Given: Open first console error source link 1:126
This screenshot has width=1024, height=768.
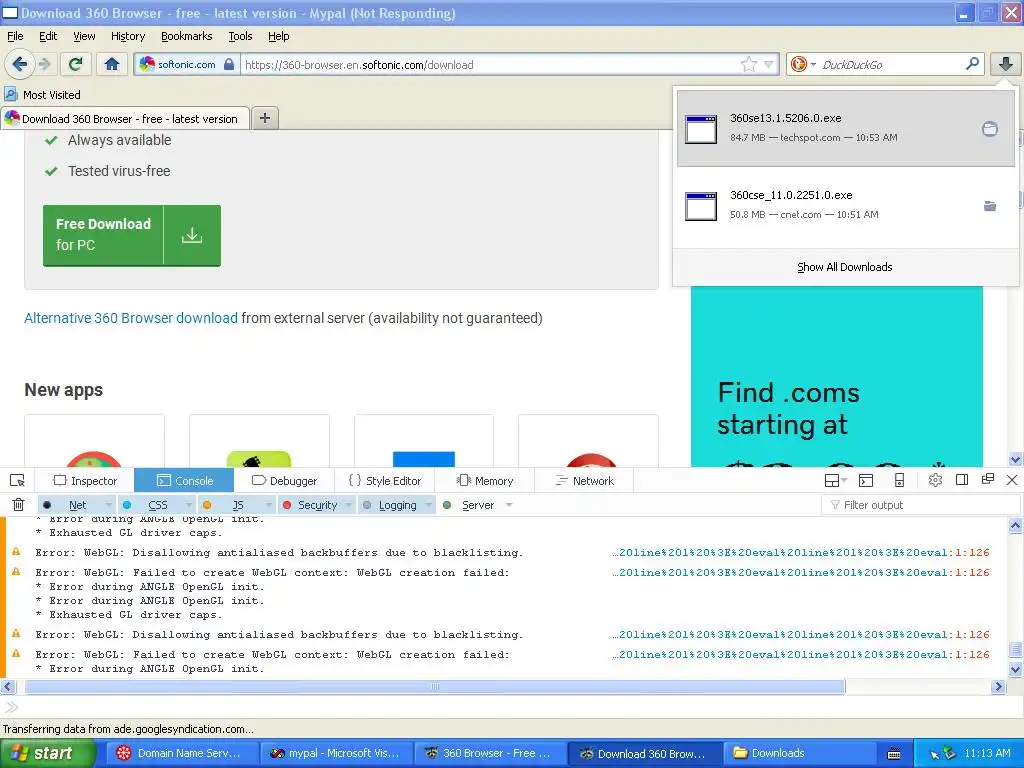Looking at the screenshot, I should click(801, 552).
